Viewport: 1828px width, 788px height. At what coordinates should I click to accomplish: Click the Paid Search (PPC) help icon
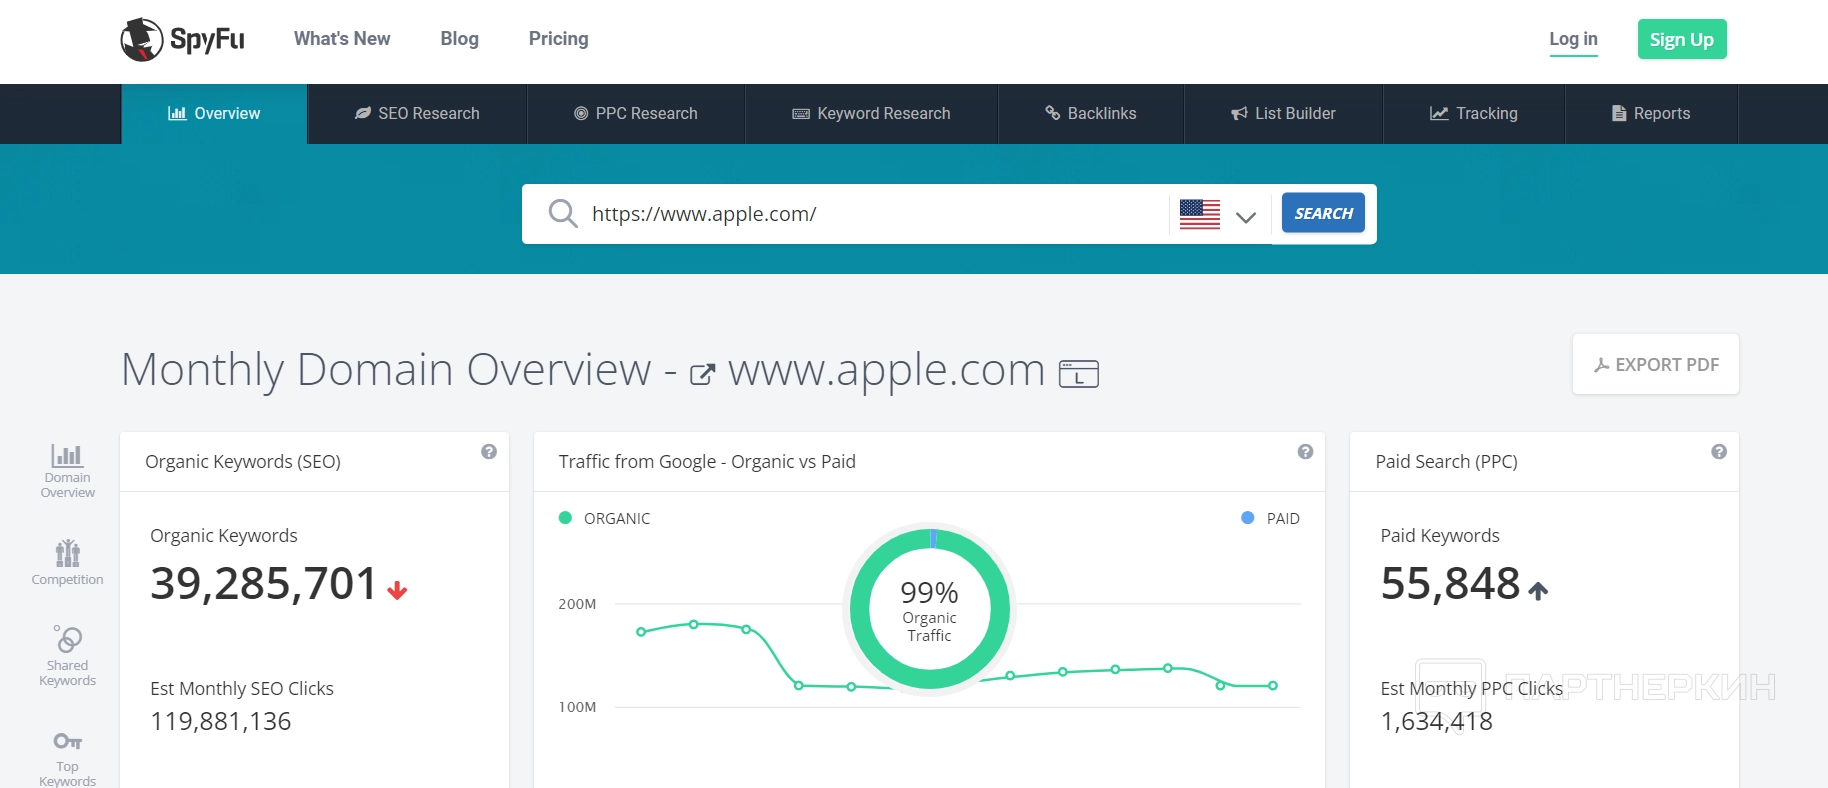[1719, 452]
